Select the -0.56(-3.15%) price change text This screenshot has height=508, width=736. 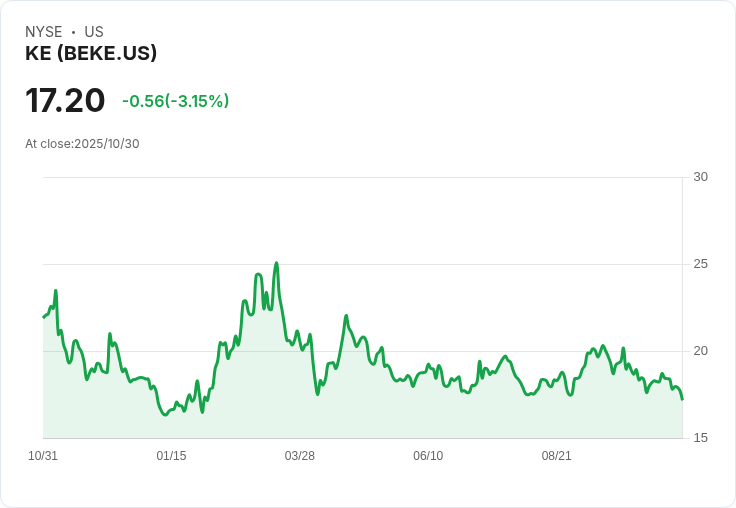pyautogui.click(x=175, y=101)
